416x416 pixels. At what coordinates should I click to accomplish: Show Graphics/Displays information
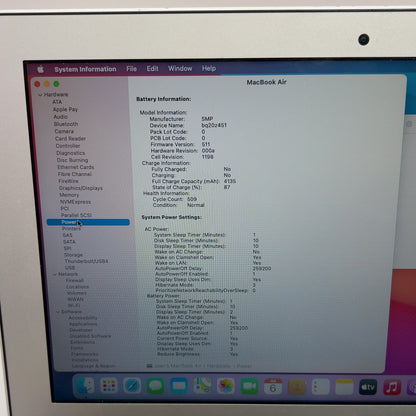coord(81,188)
